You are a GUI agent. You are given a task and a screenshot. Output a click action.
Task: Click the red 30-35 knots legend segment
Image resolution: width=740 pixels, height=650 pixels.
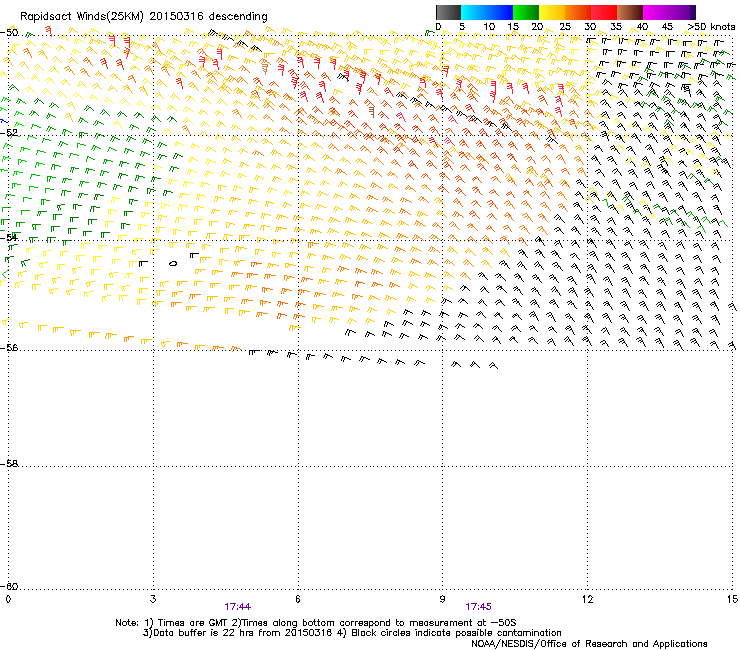(x=604, y=12)
